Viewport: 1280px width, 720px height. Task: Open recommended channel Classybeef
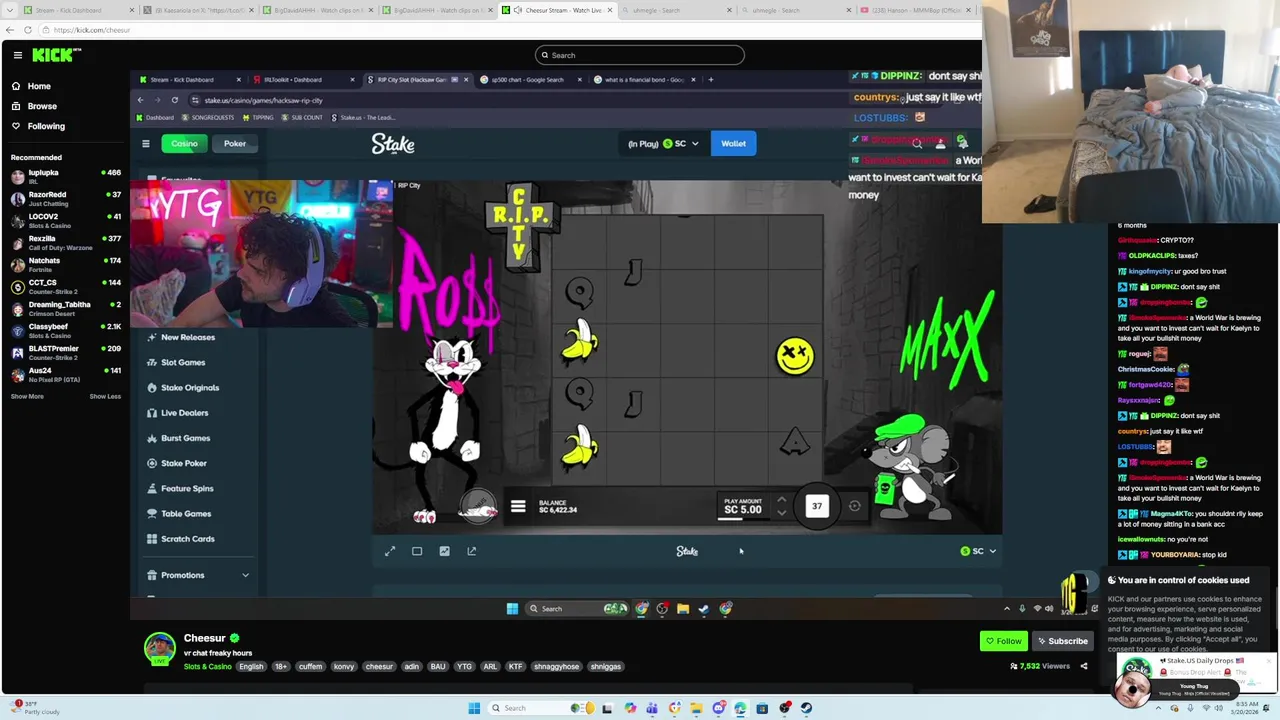point(65,330)
